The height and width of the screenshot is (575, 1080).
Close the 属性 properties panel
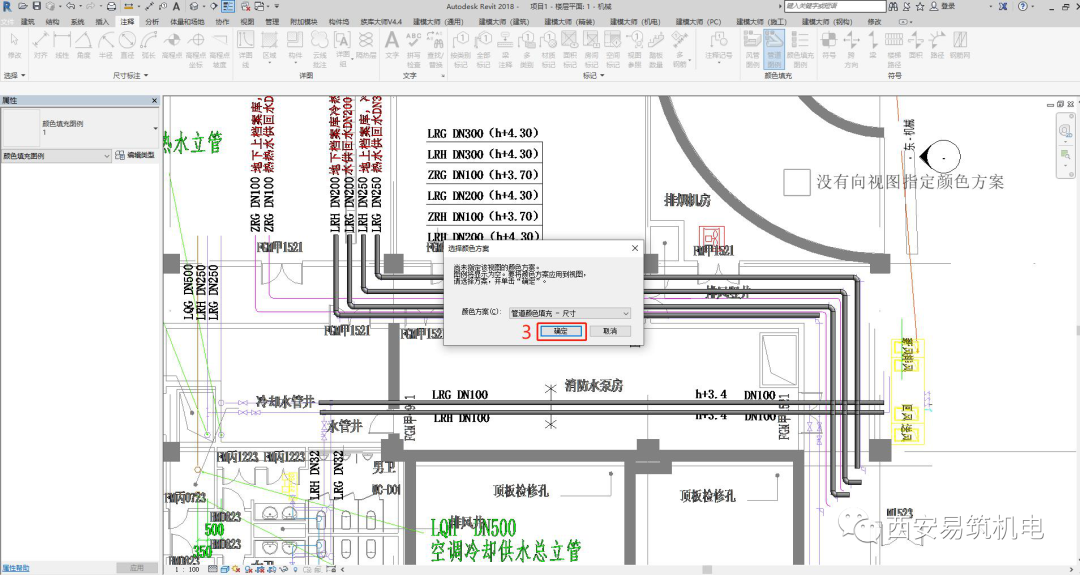pos(154,101)
